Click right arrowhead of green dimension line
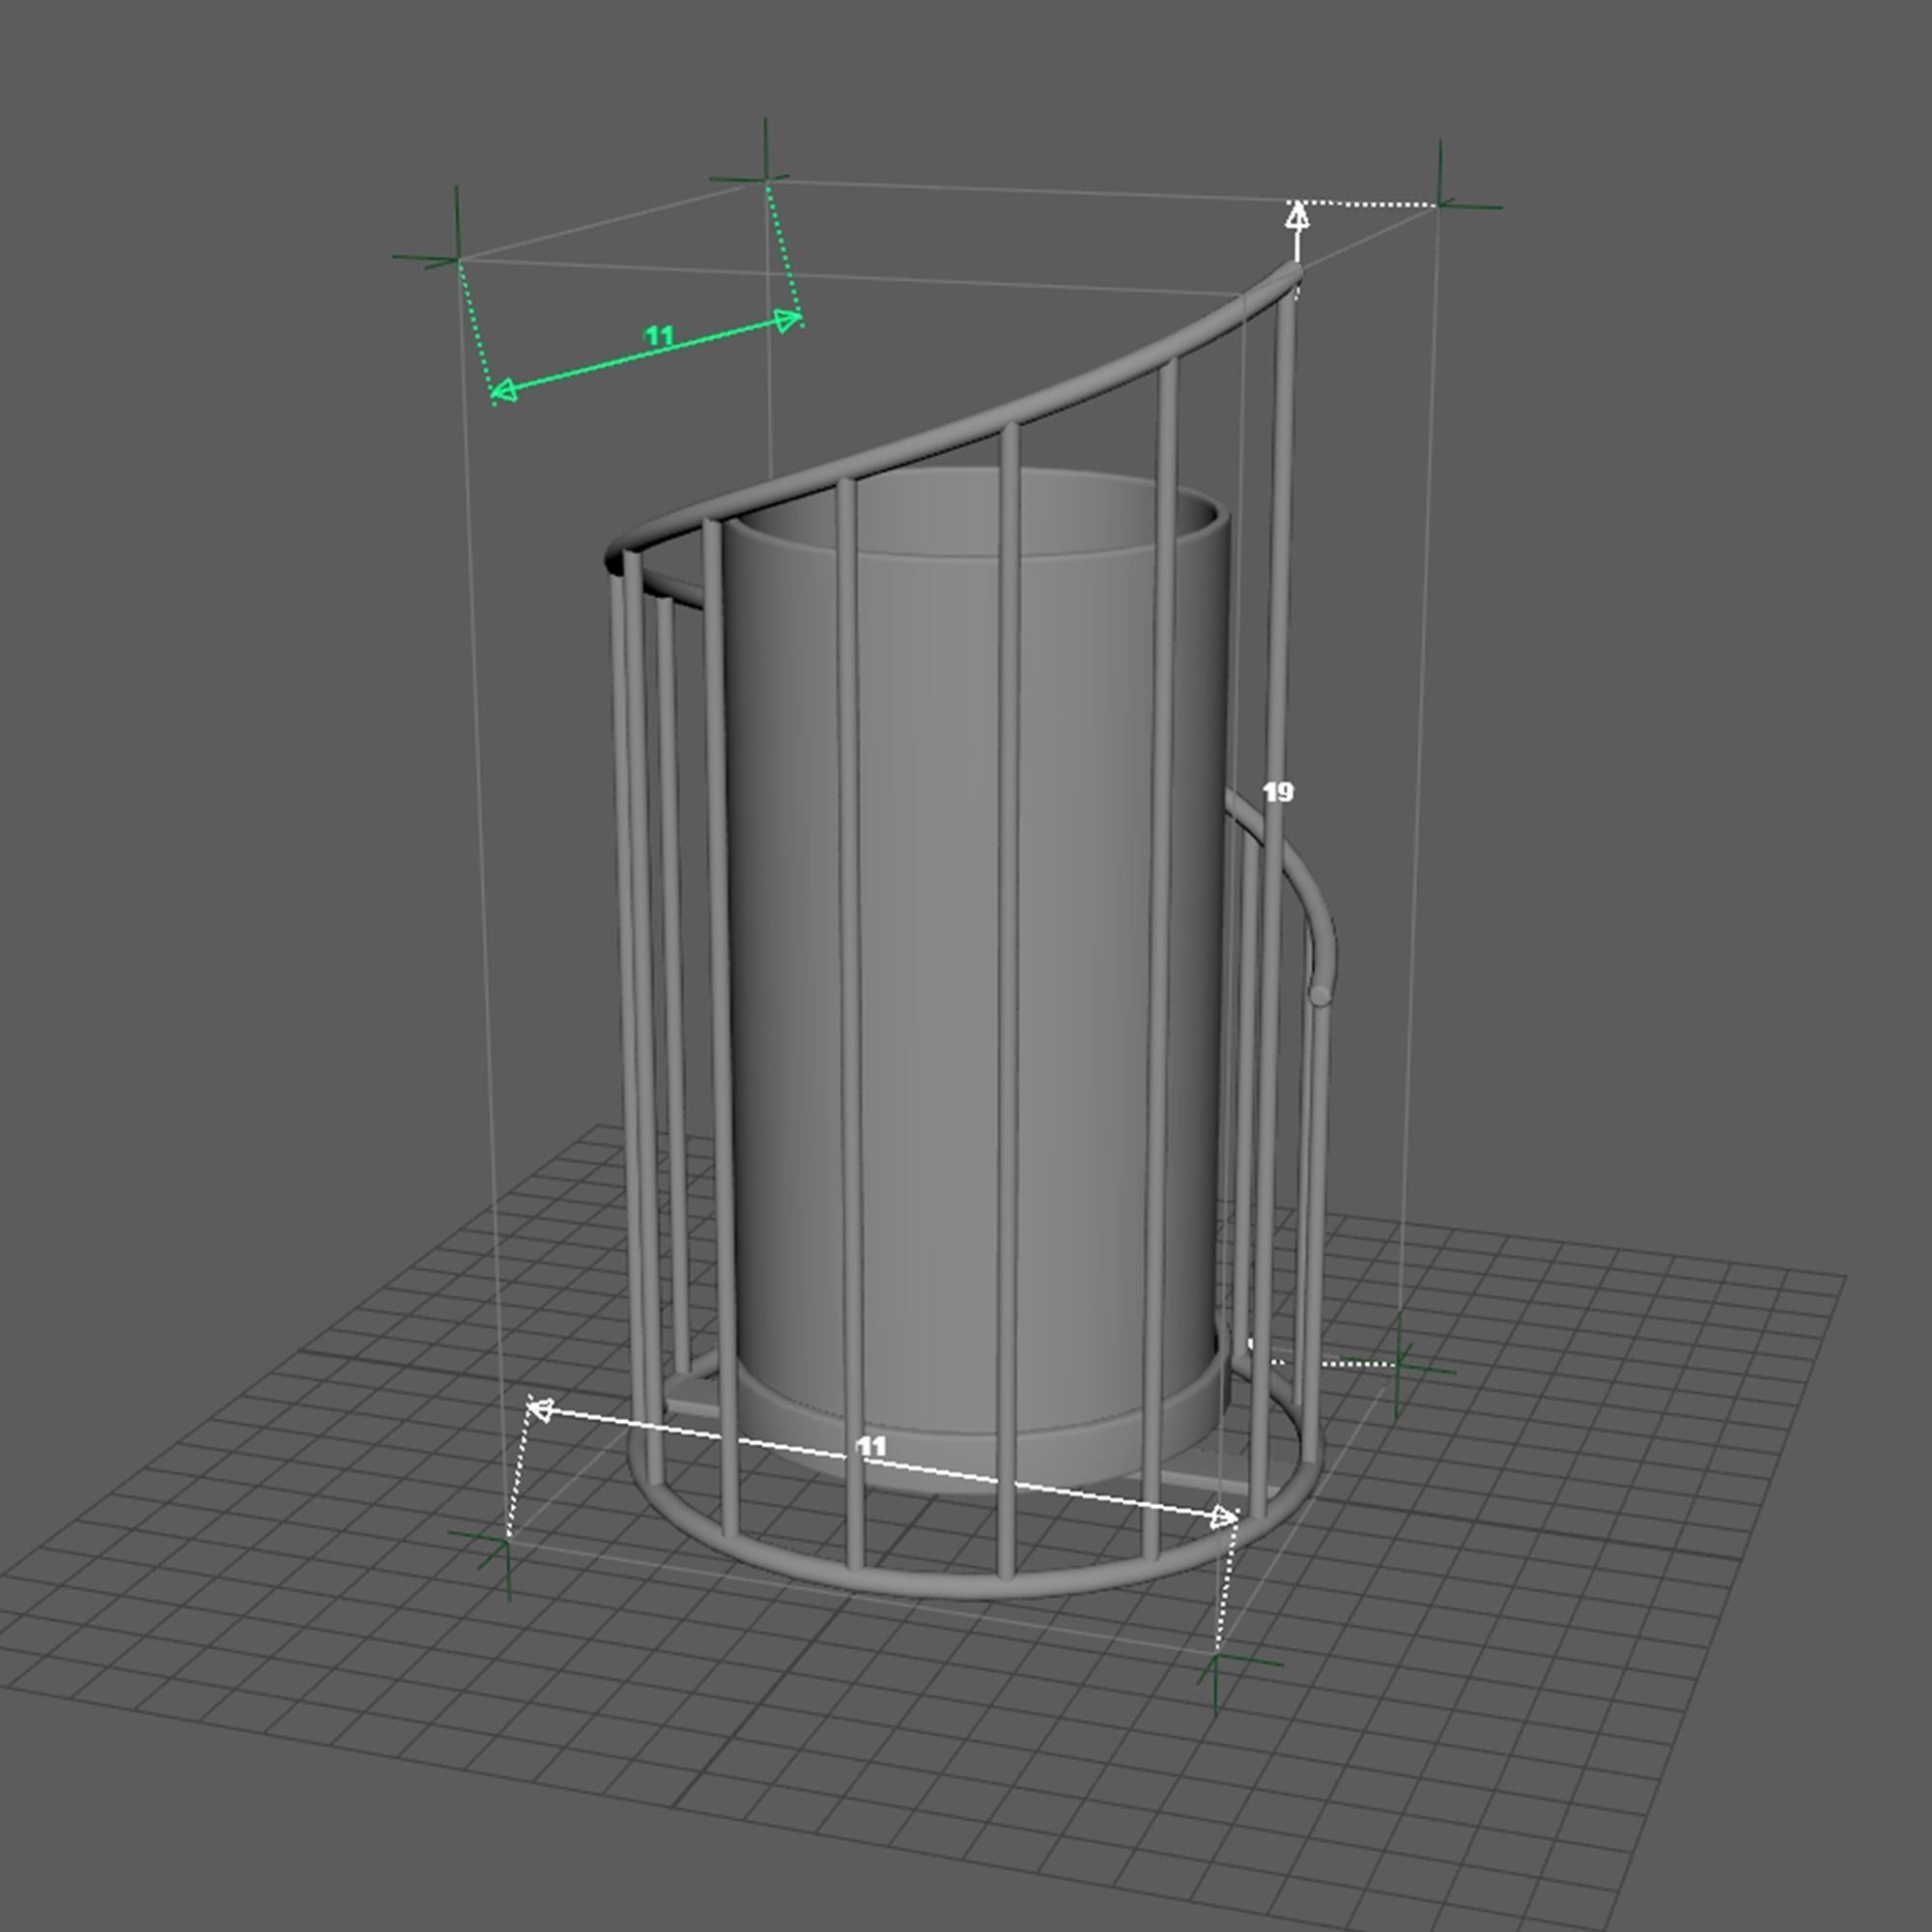Screen dimensions: 1932x1932 [789, 321]
